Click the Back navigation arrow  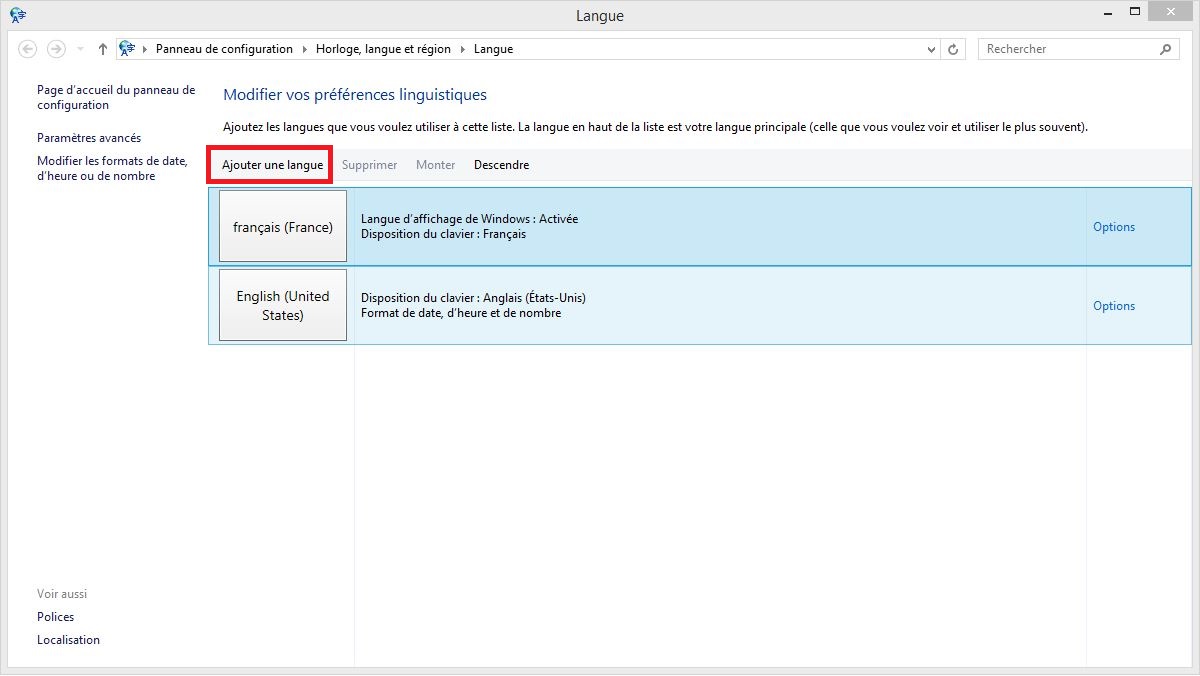click(28, 49)
